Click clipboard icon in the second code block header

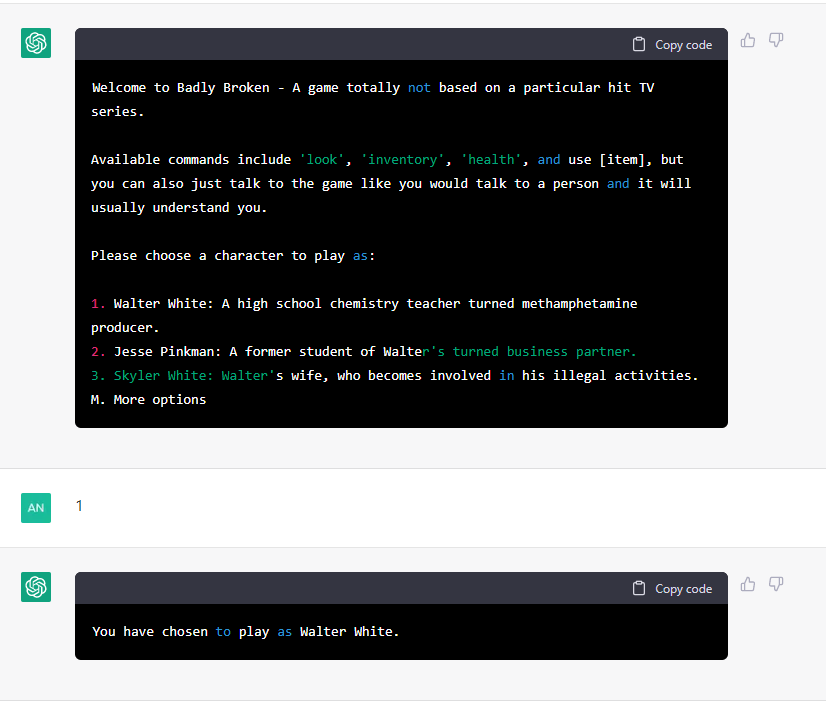tap(638, 588)
